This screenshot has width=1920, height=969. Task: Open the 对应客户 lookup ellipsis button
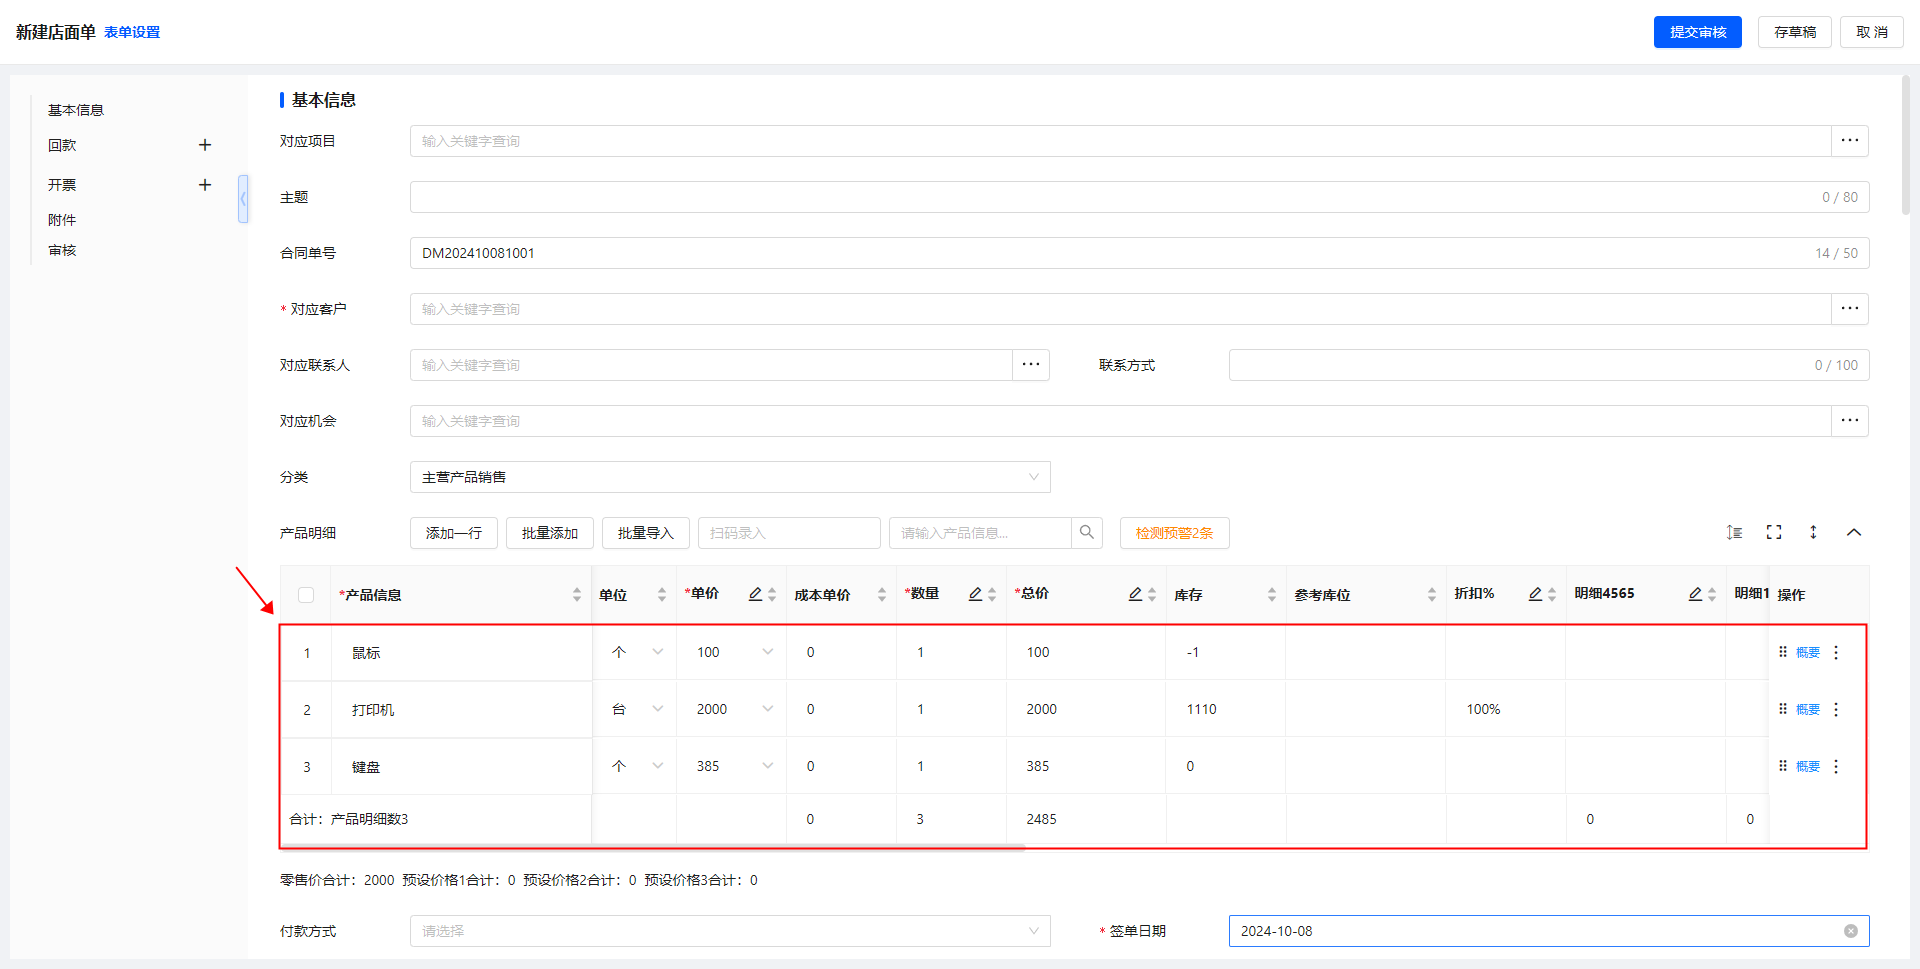point(1849,309)
